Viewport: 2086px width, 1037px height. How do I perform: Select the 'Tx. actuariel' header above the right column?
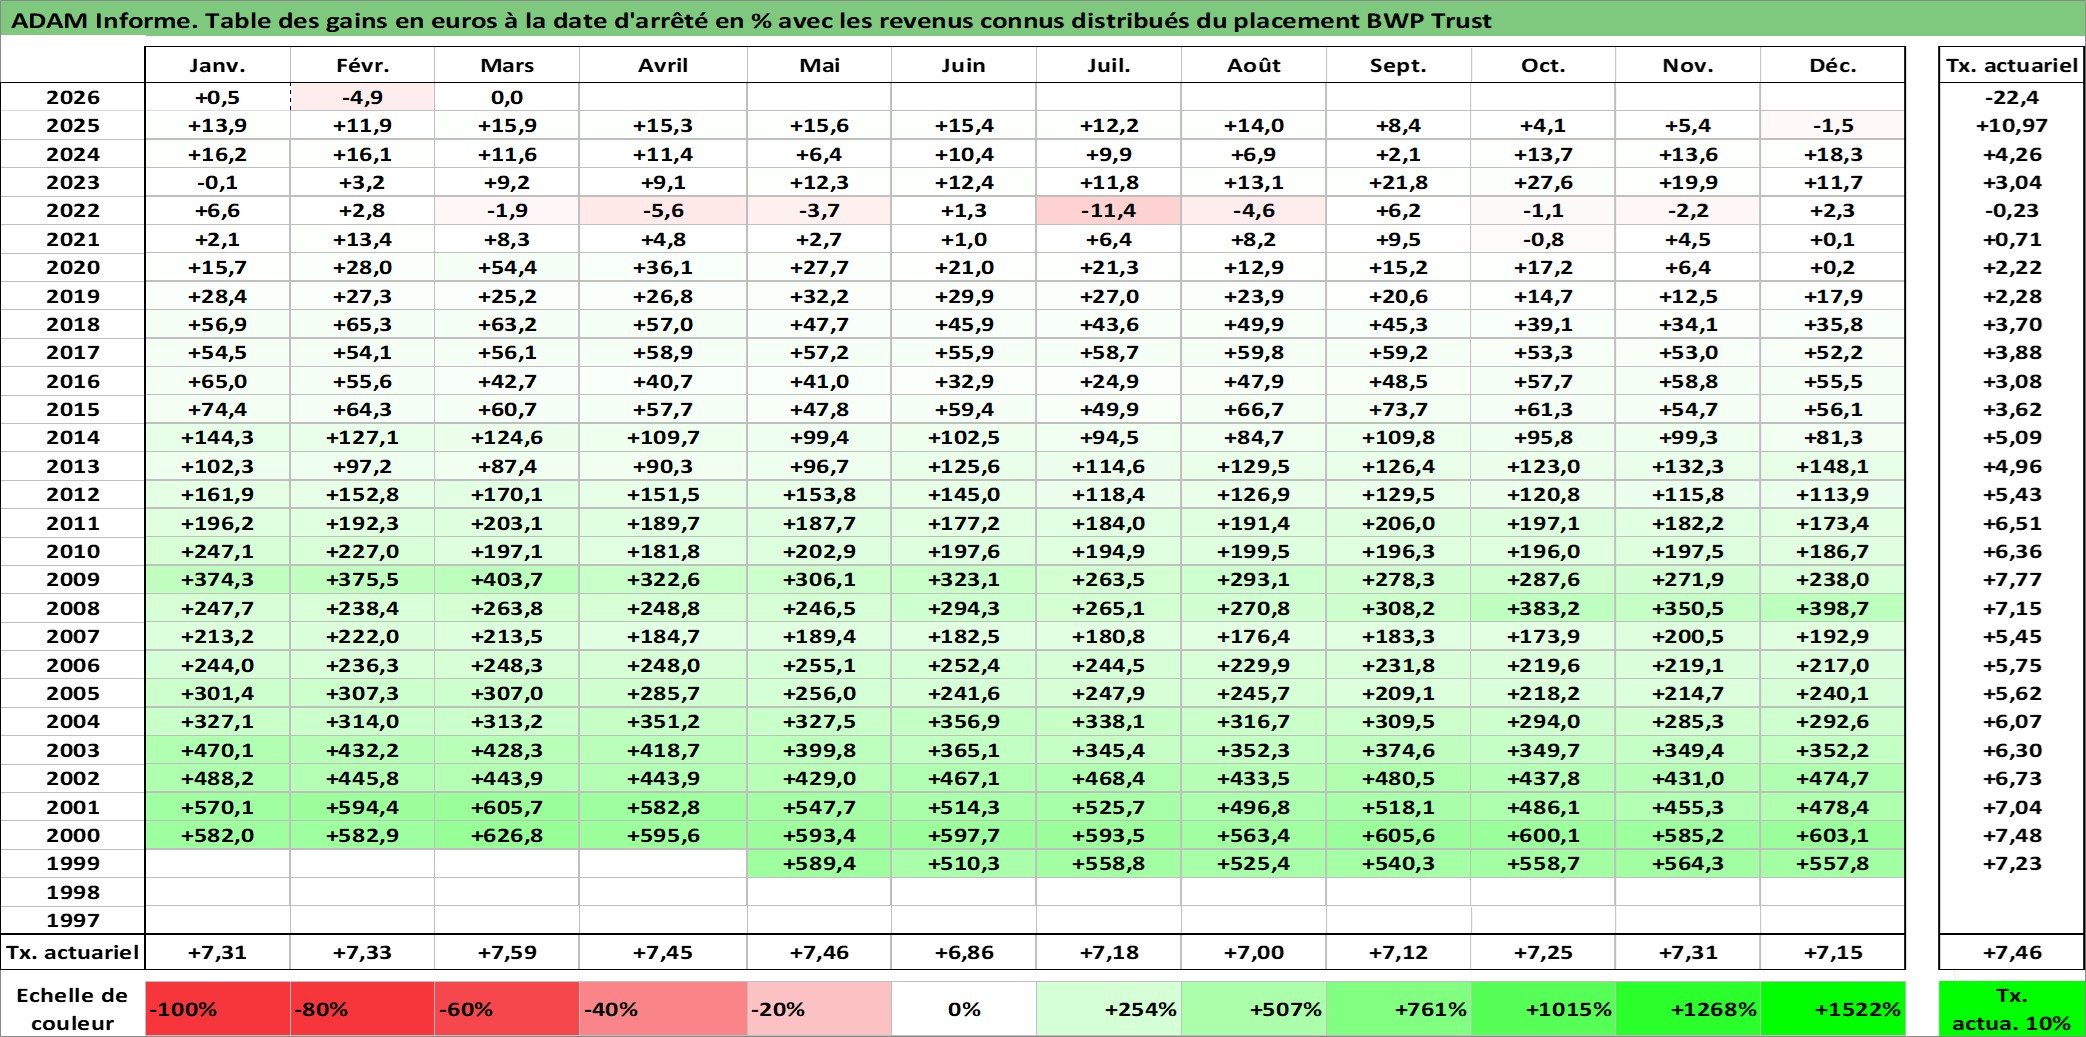click(x=2012, y=65)
